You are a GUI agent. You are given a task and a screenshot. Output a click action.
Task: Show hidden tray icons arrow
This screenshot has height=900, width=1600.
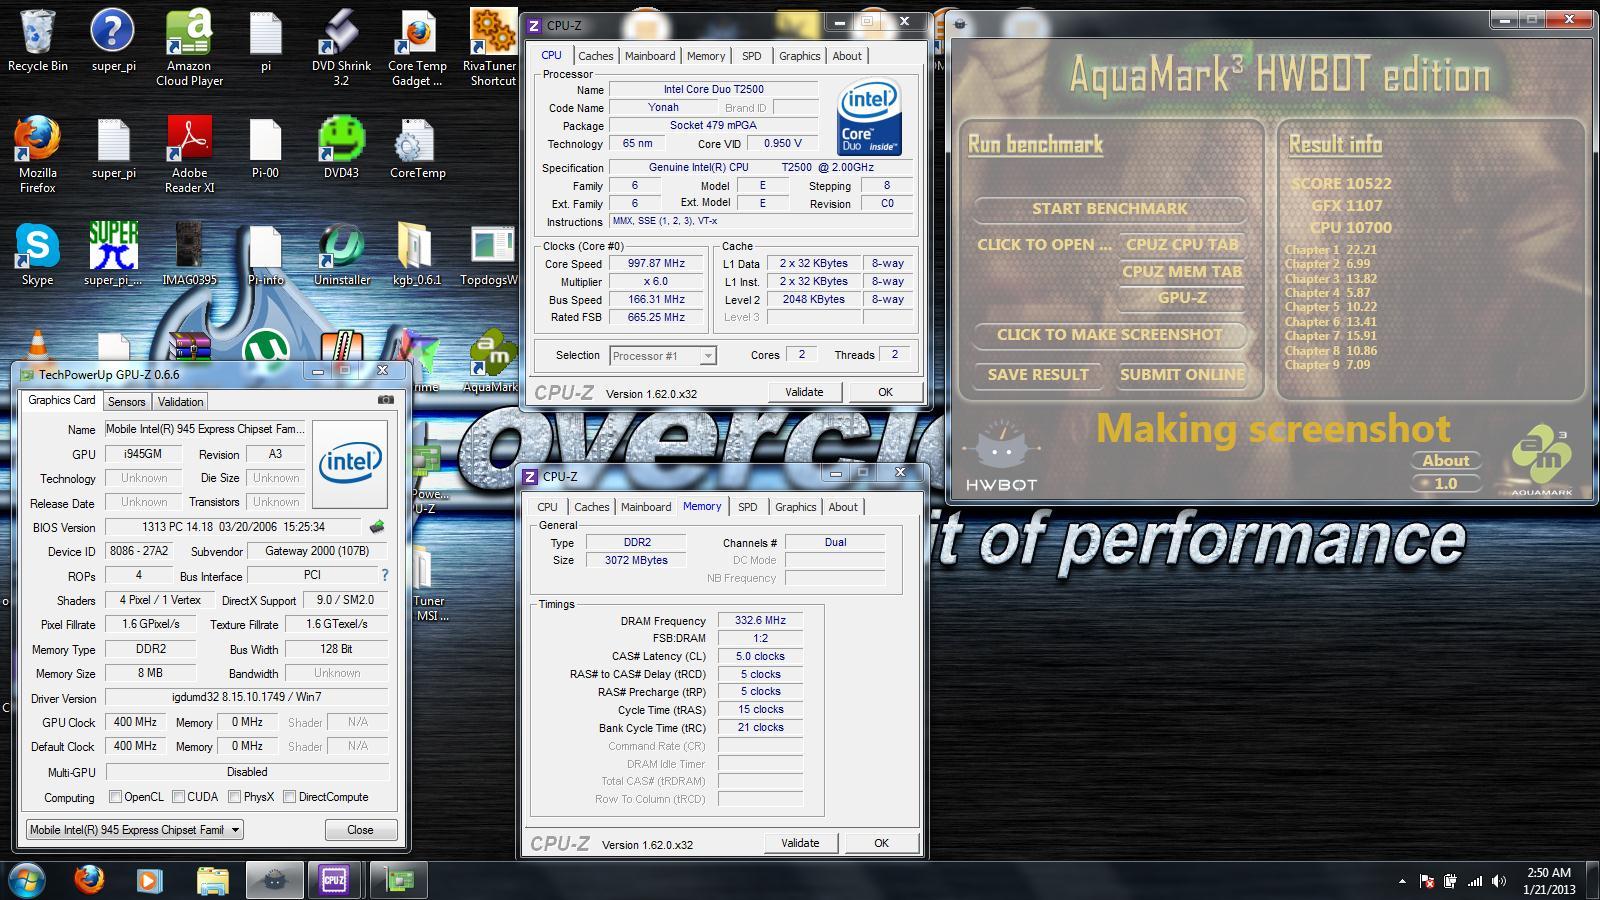pyautogui.click(x=1402, y=881)
